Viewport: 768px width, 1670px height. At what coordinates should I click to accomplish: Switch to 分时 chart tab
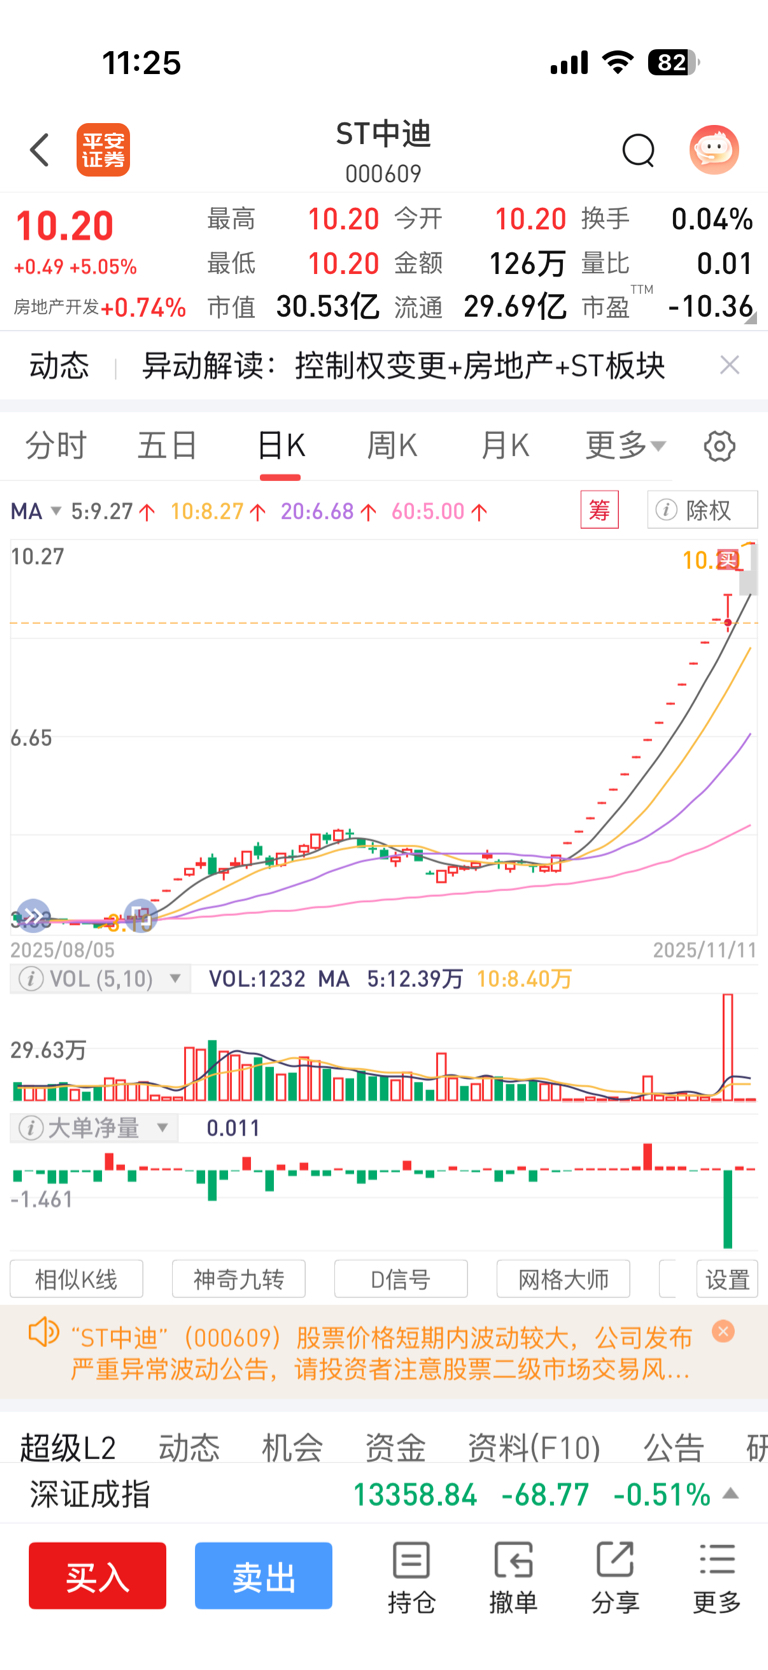[56, 445]
